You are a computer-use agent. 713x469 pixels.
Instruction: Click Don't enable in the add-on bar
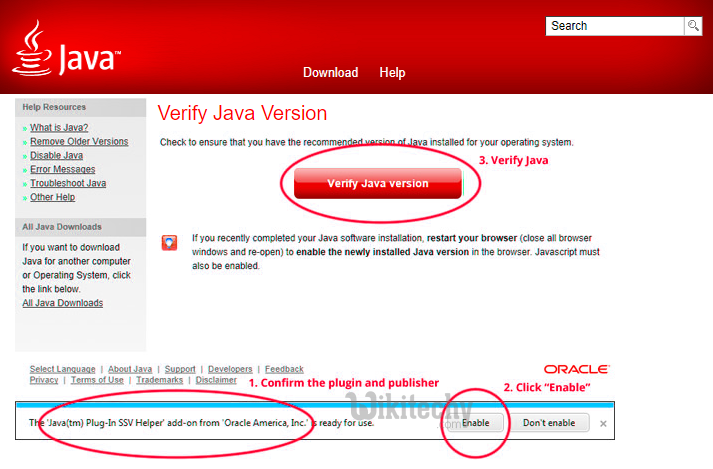pos(549,423)
